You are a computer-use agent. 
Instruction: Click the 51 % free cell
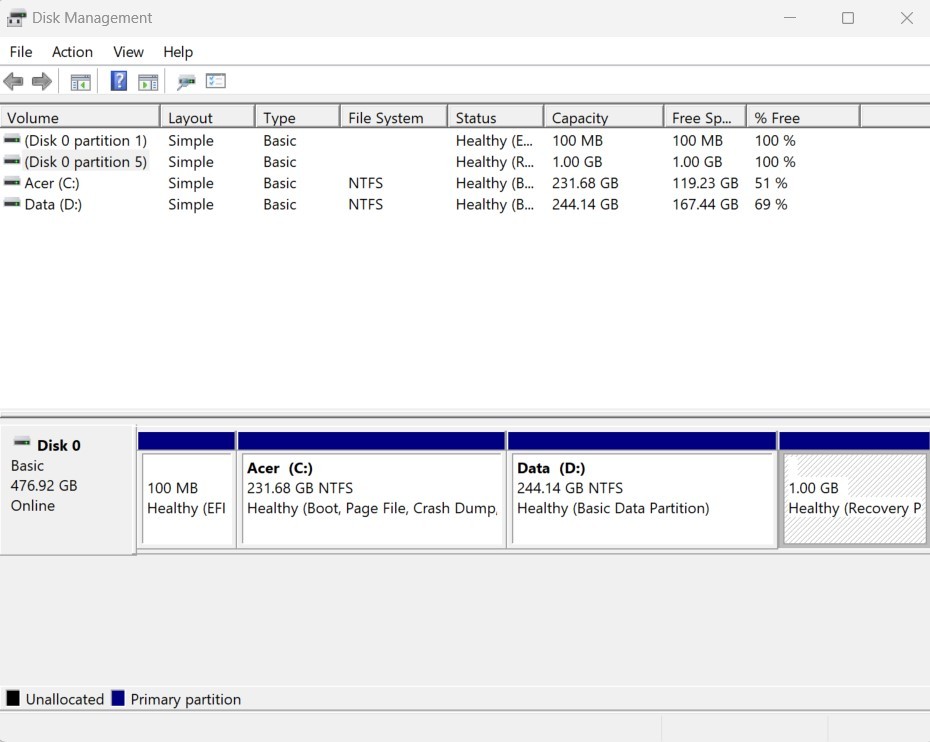771,183
